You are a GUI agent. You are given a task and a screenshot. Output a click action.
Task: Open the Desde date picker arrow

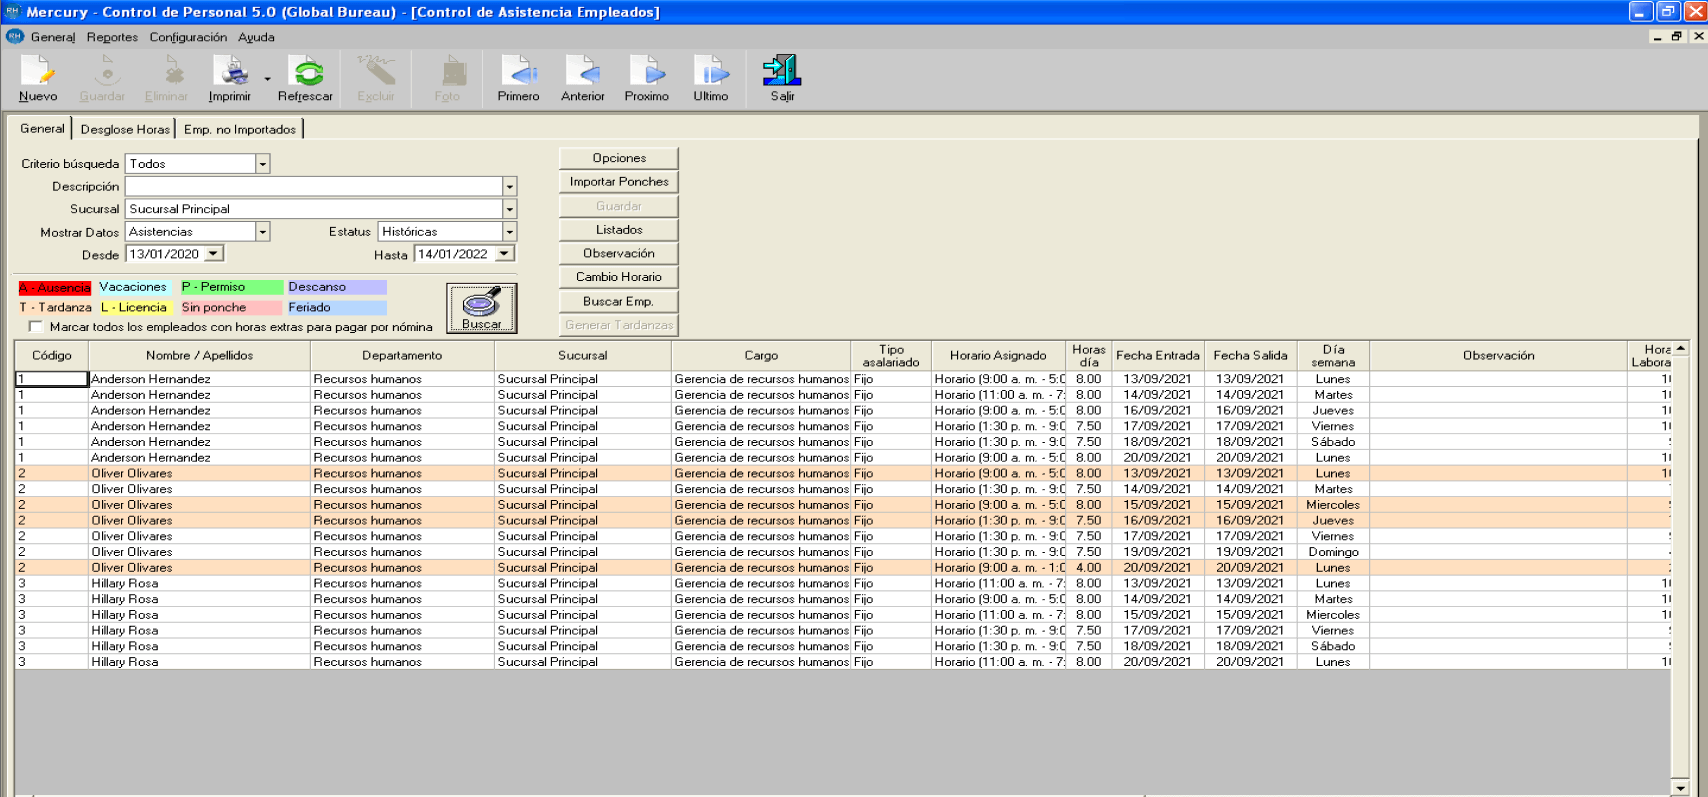(214, 254)
